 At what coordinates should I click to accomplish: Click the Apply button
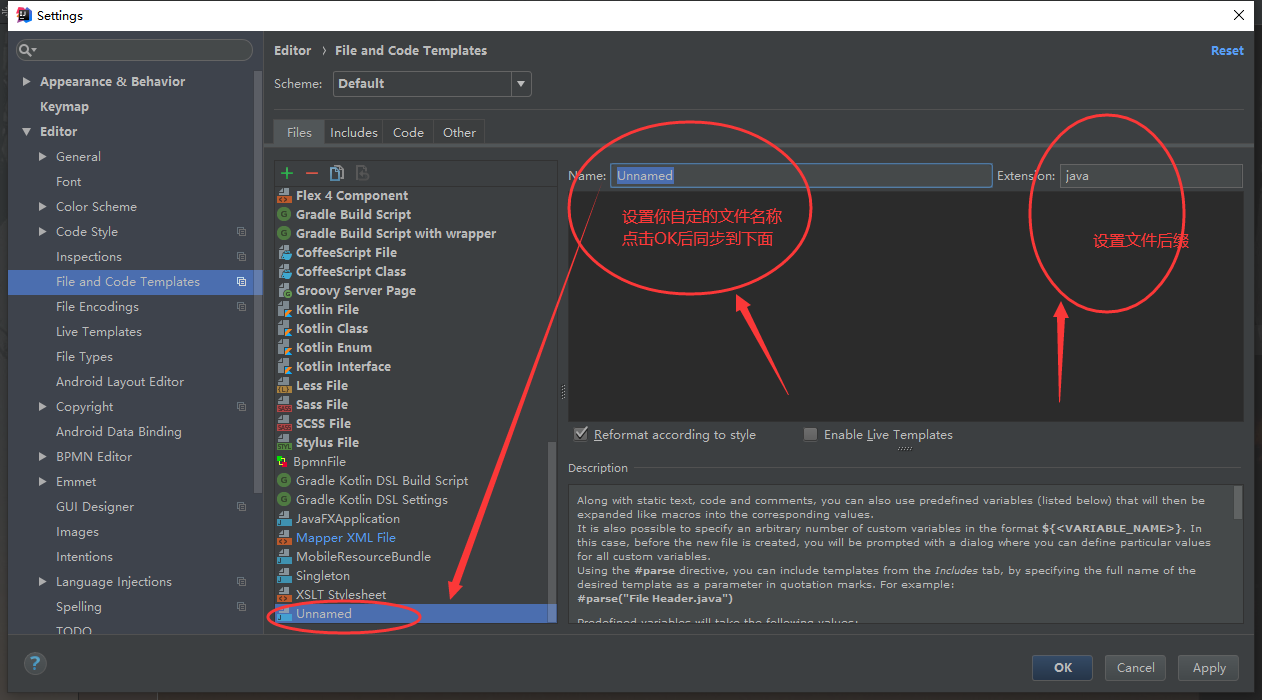(1209, 668)
